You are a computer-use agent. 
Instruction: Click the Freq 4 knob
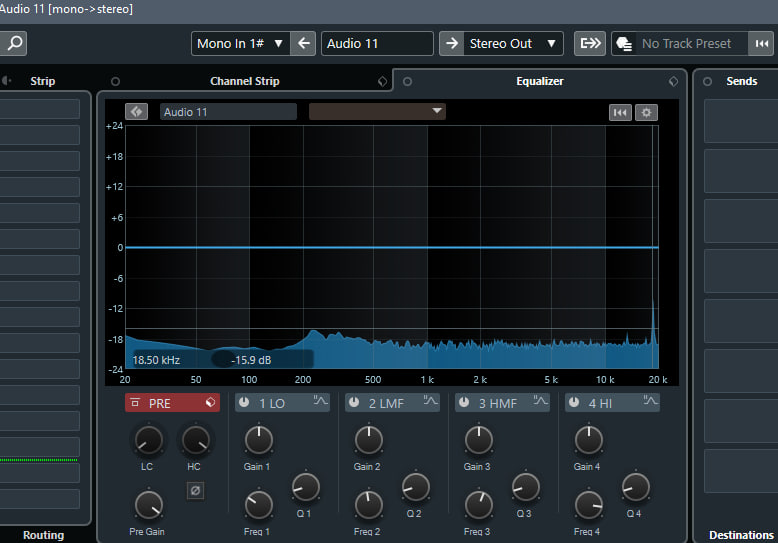pos(589,505)
